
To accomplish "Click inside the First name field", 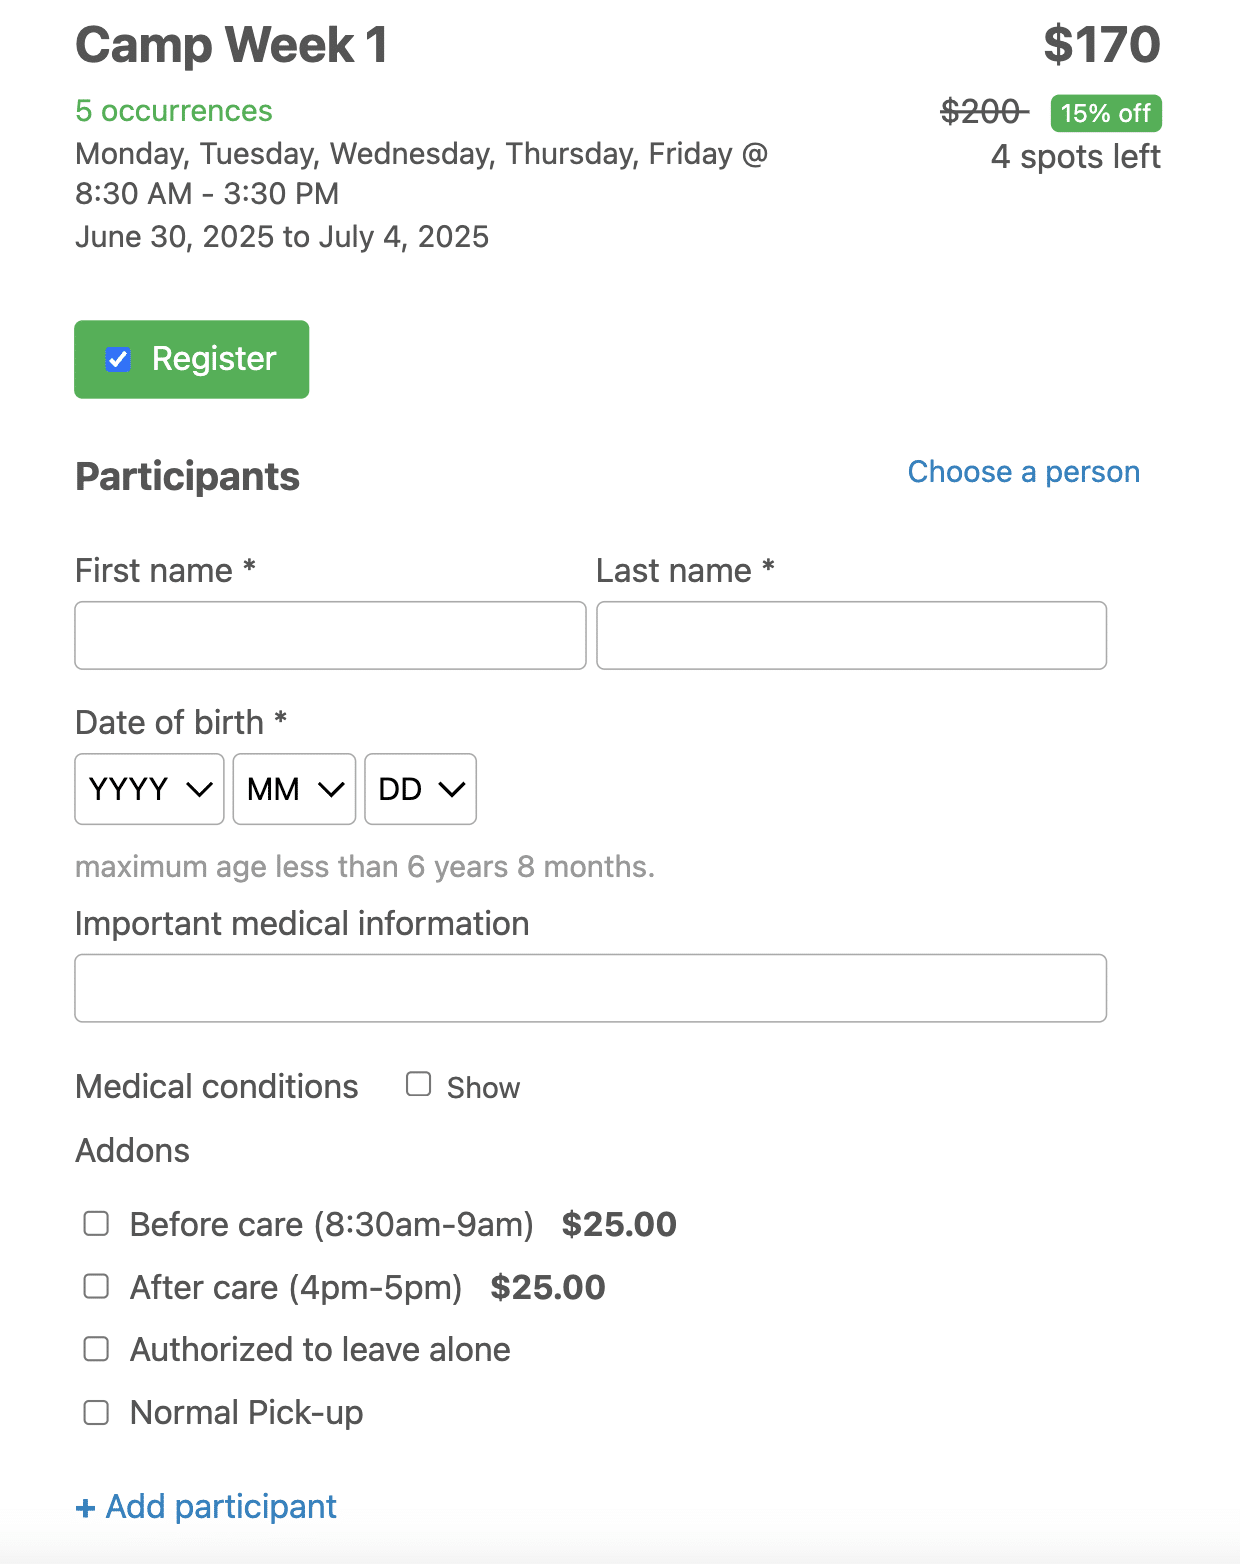I will (x=330, y=635).
